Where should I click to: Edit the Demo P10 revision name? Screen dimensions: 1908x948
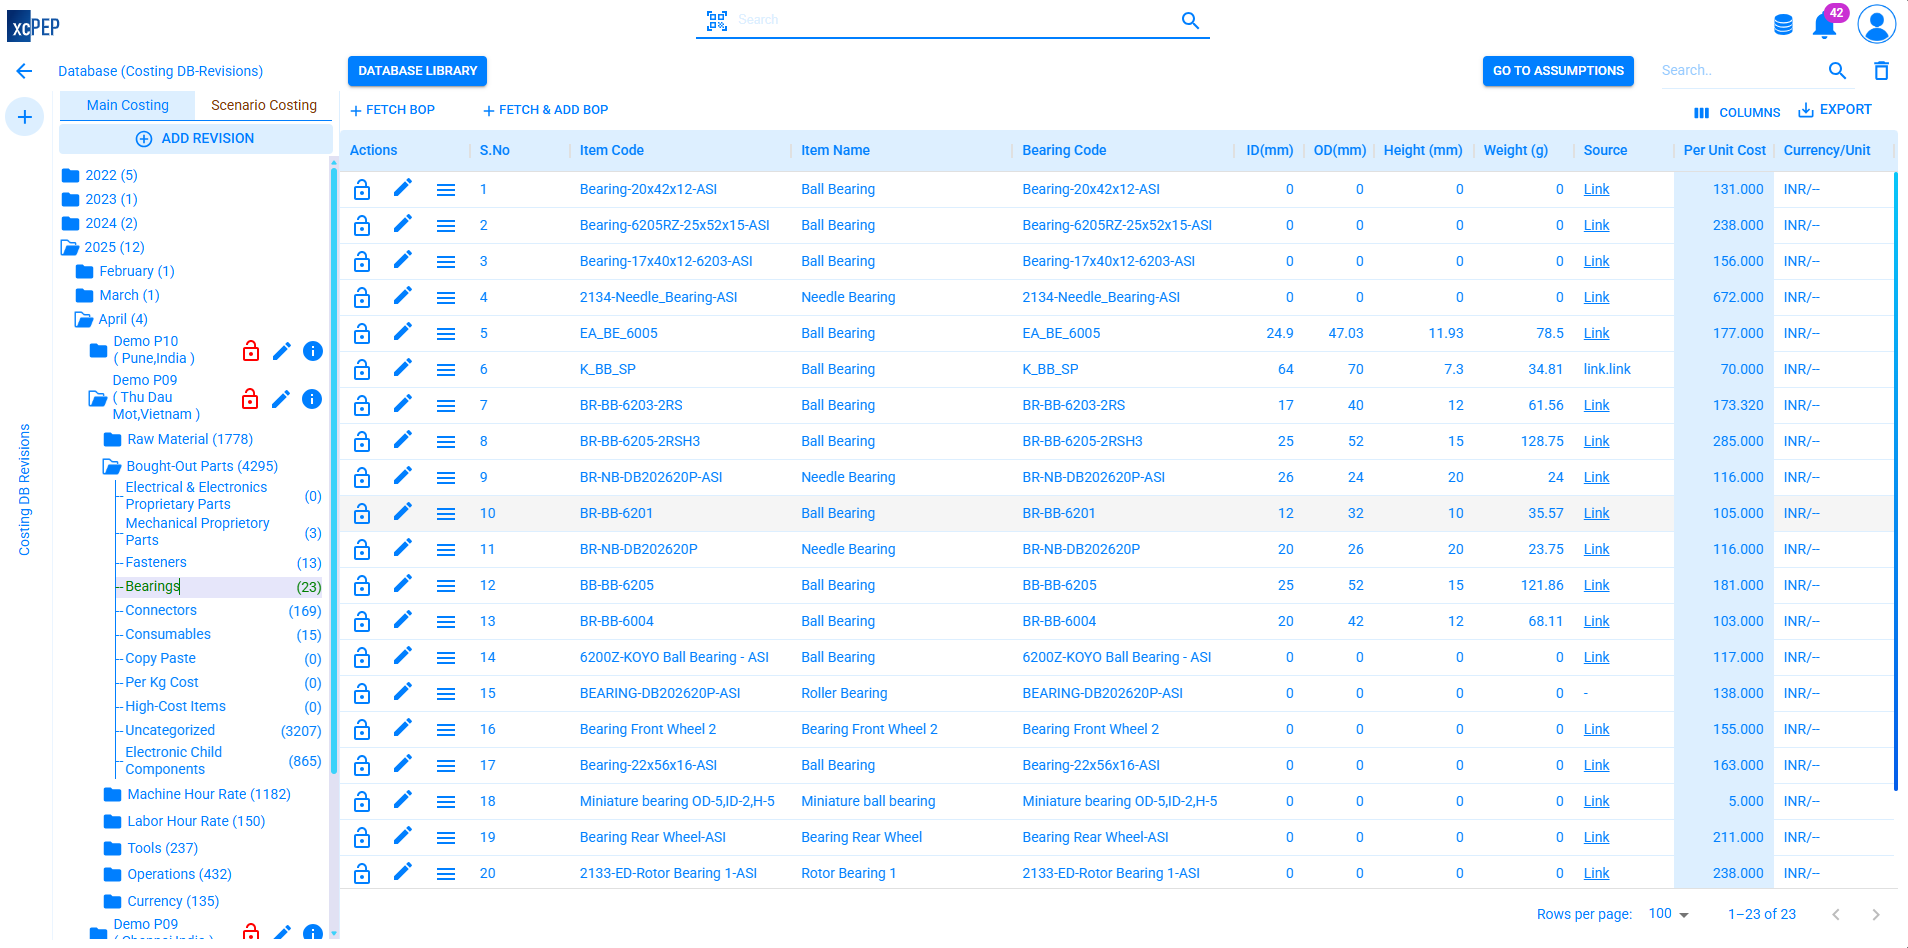pos(281,351)
